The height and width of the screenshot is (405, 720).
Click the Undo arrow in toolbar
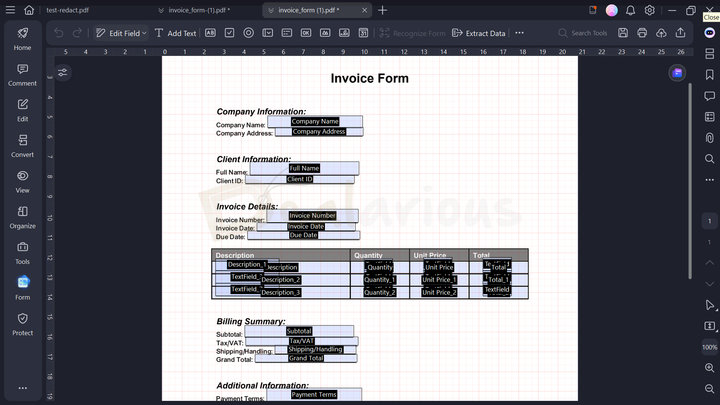click(59, 33)
